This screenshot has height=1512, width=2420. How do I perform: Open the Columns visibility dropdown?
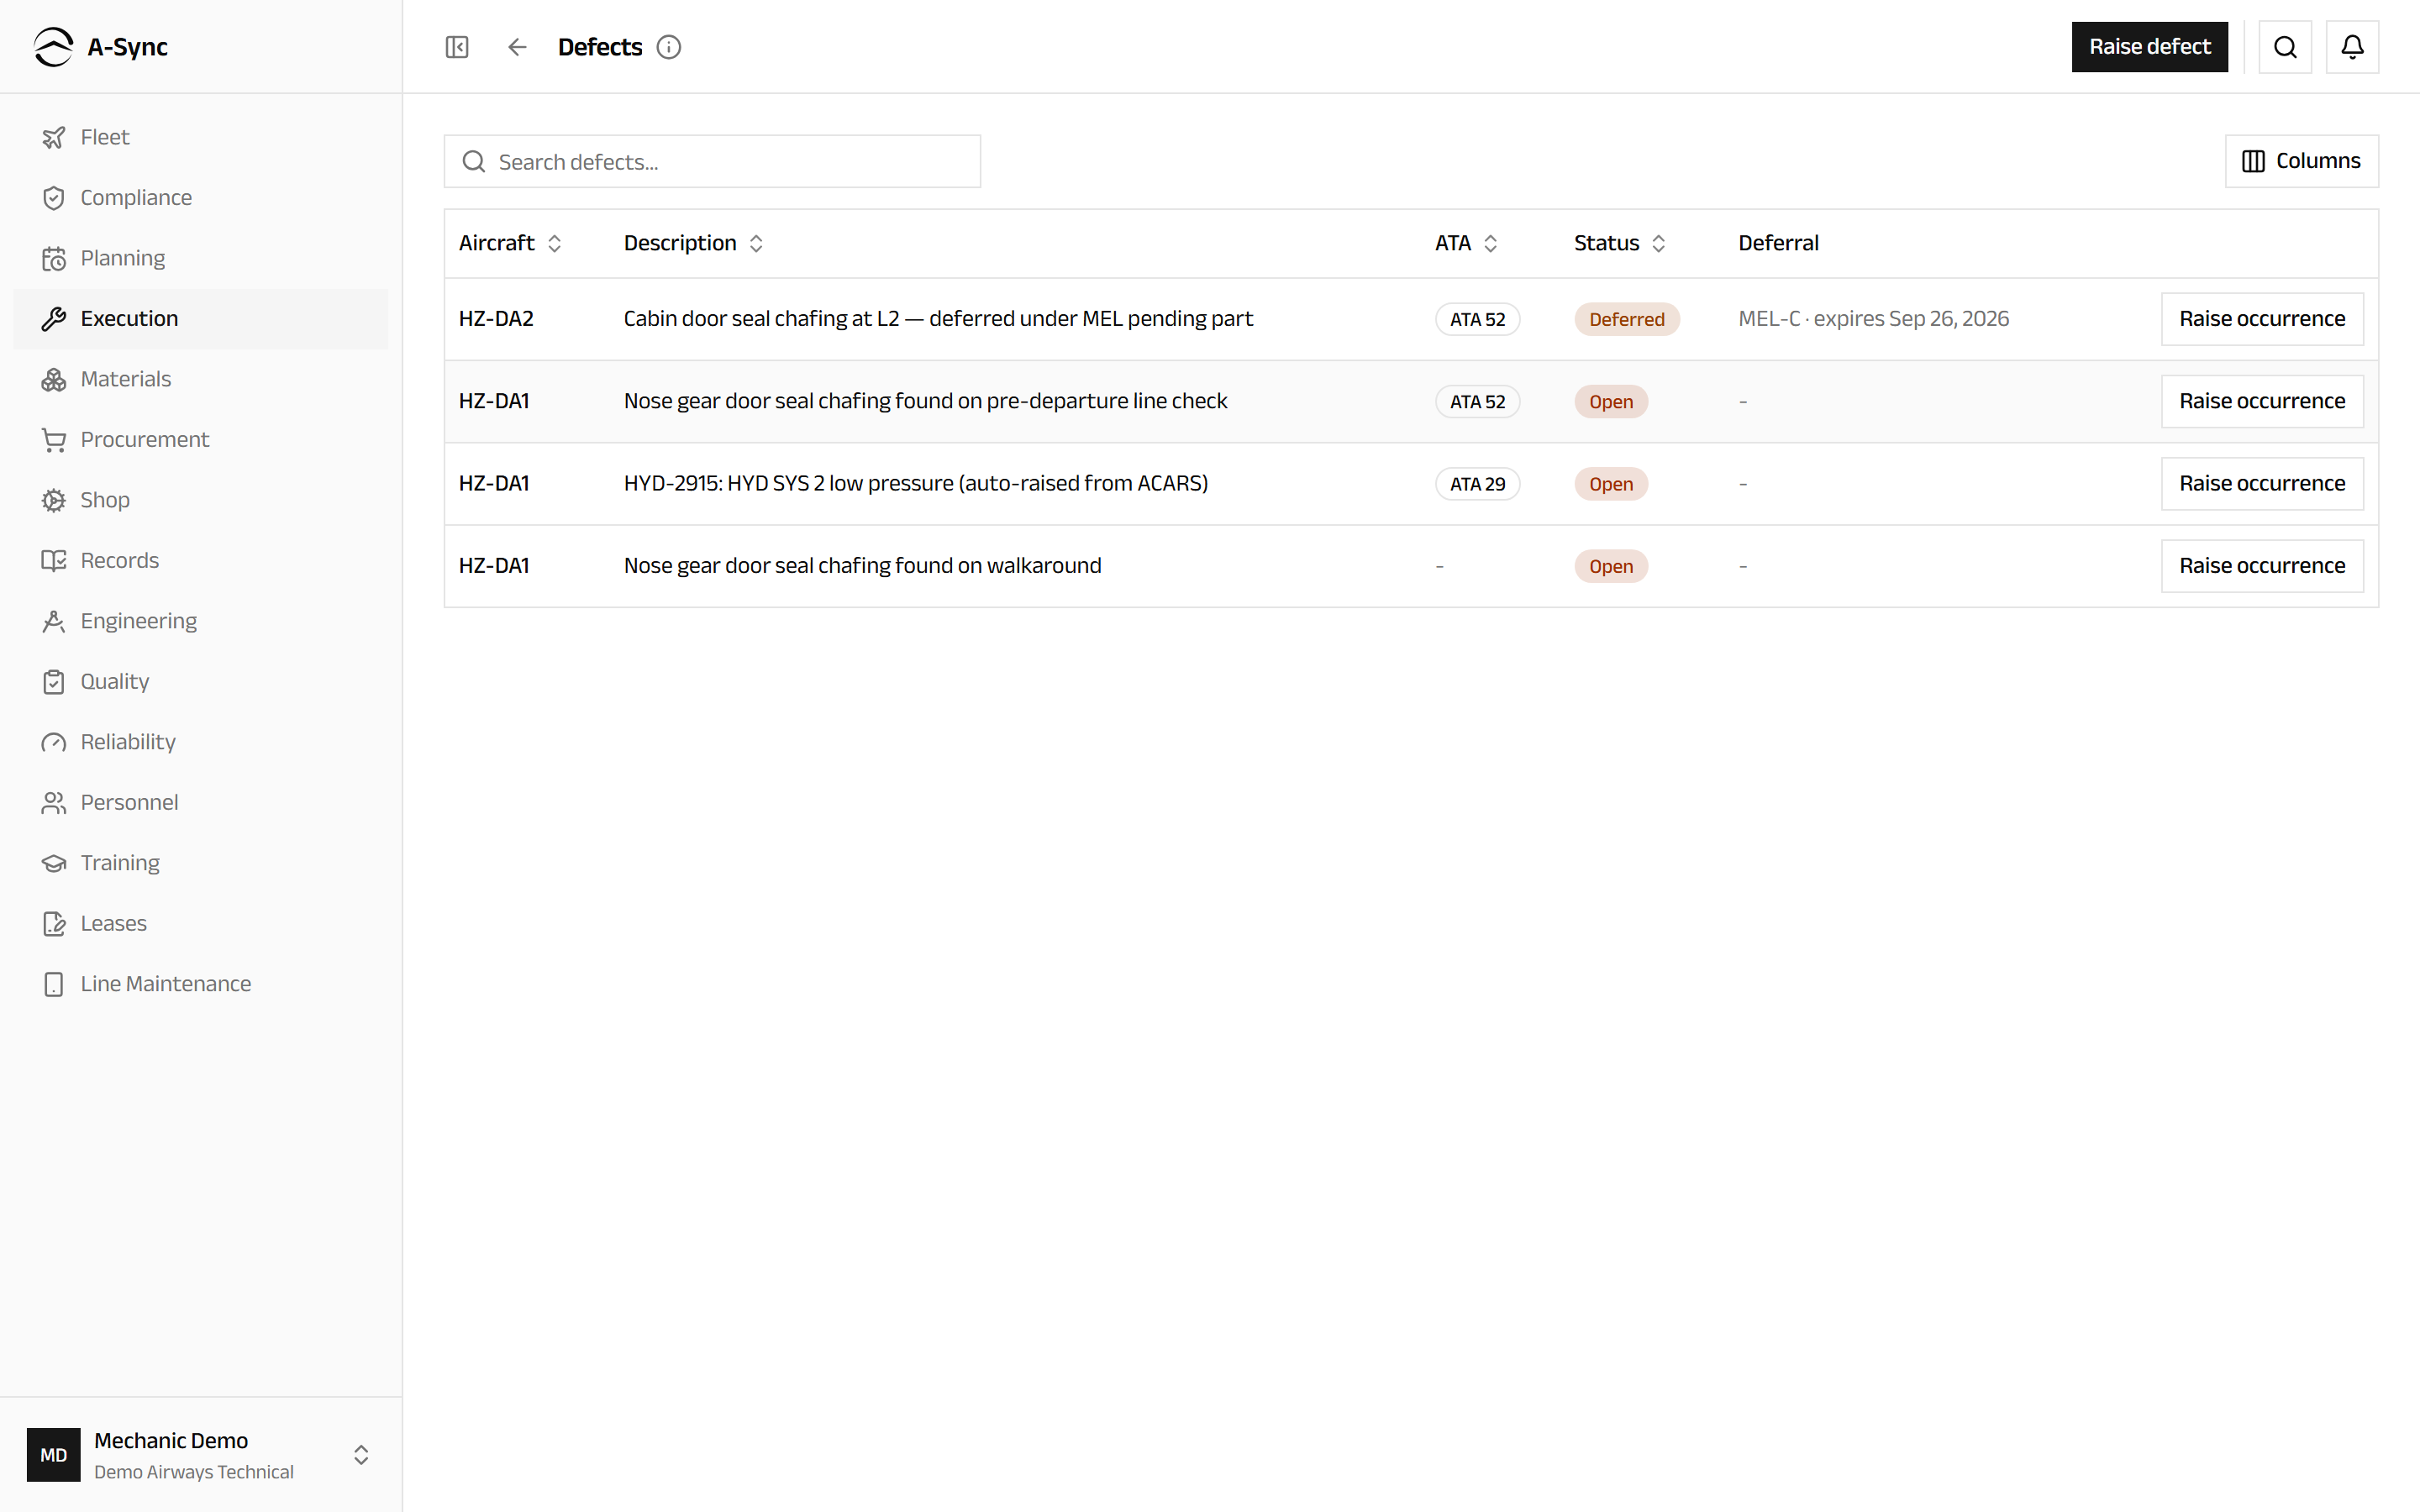[x=2301, y=161]
